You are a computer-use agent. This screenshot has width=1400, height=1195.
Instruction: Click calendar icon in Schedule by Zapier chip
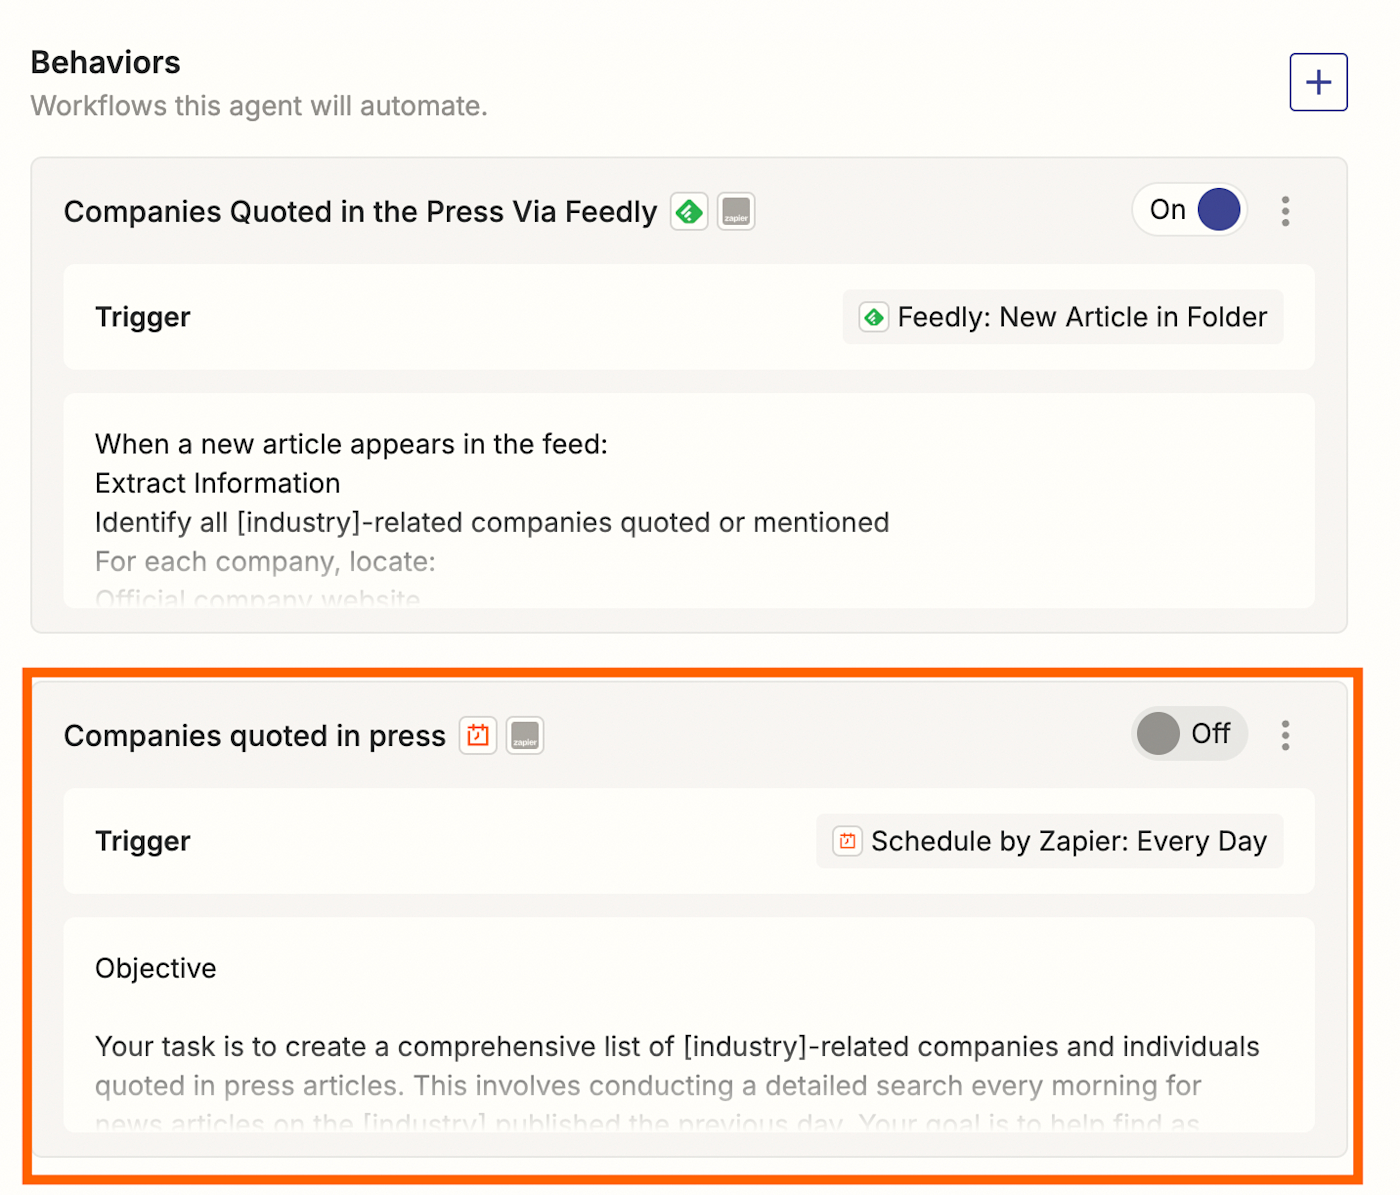pos(847,841)
